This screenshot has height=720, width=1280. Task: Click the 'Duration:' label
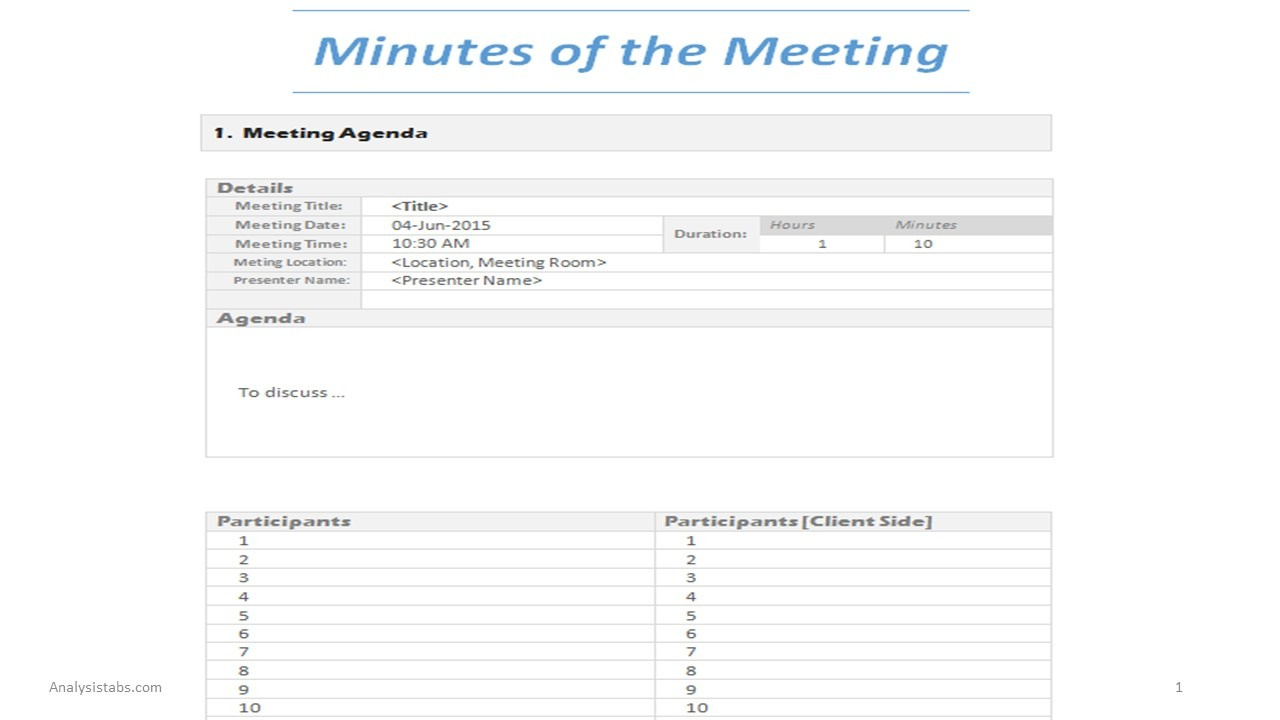tap(710, 234)
